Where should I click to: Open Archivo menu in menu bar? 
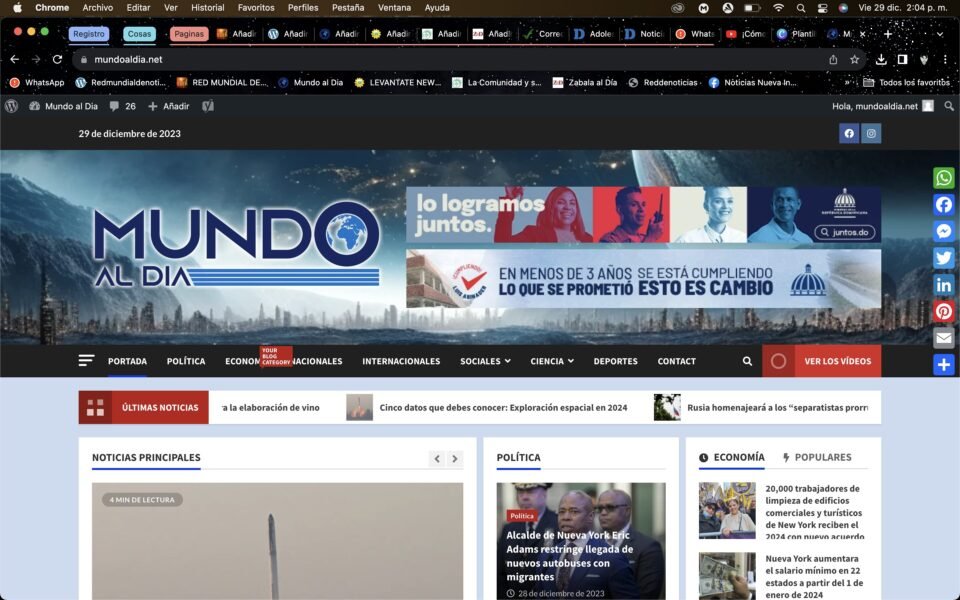(x=97, y=8)
